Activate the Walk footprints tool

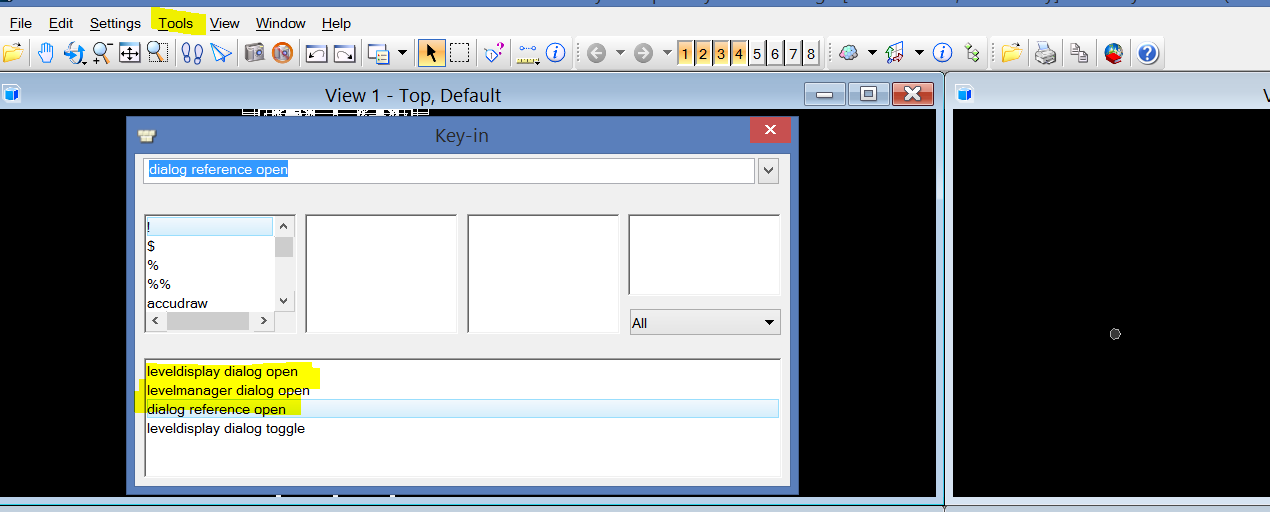192,53
